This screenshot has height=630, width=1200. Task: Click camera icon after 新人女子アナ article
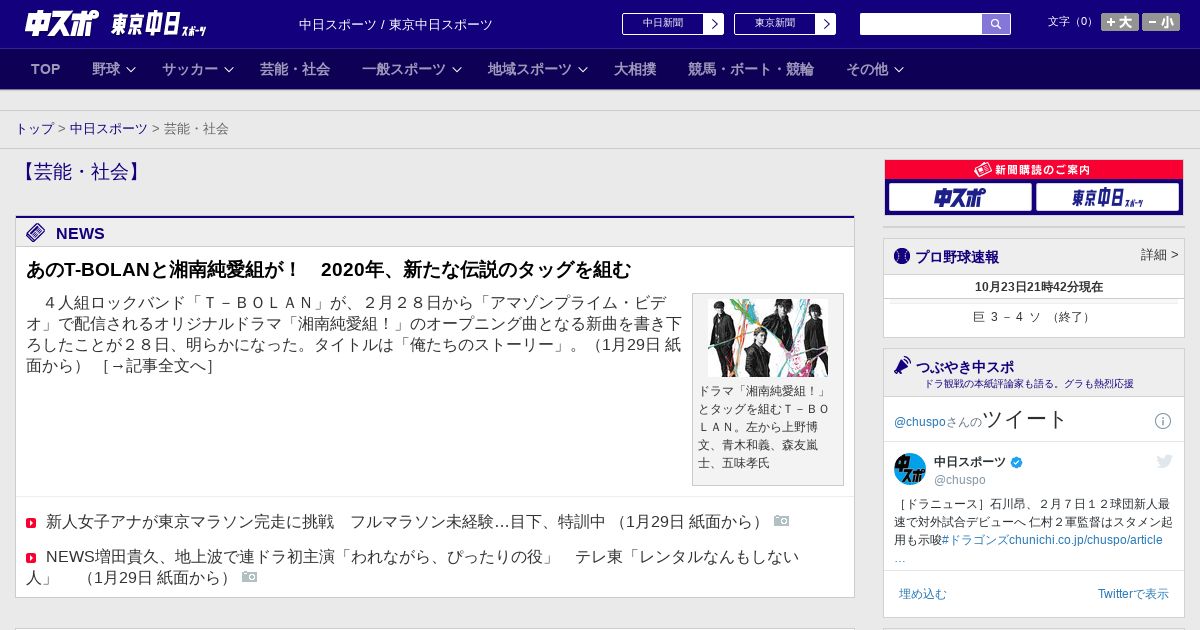pyautogui.click(x=782, y=521)
